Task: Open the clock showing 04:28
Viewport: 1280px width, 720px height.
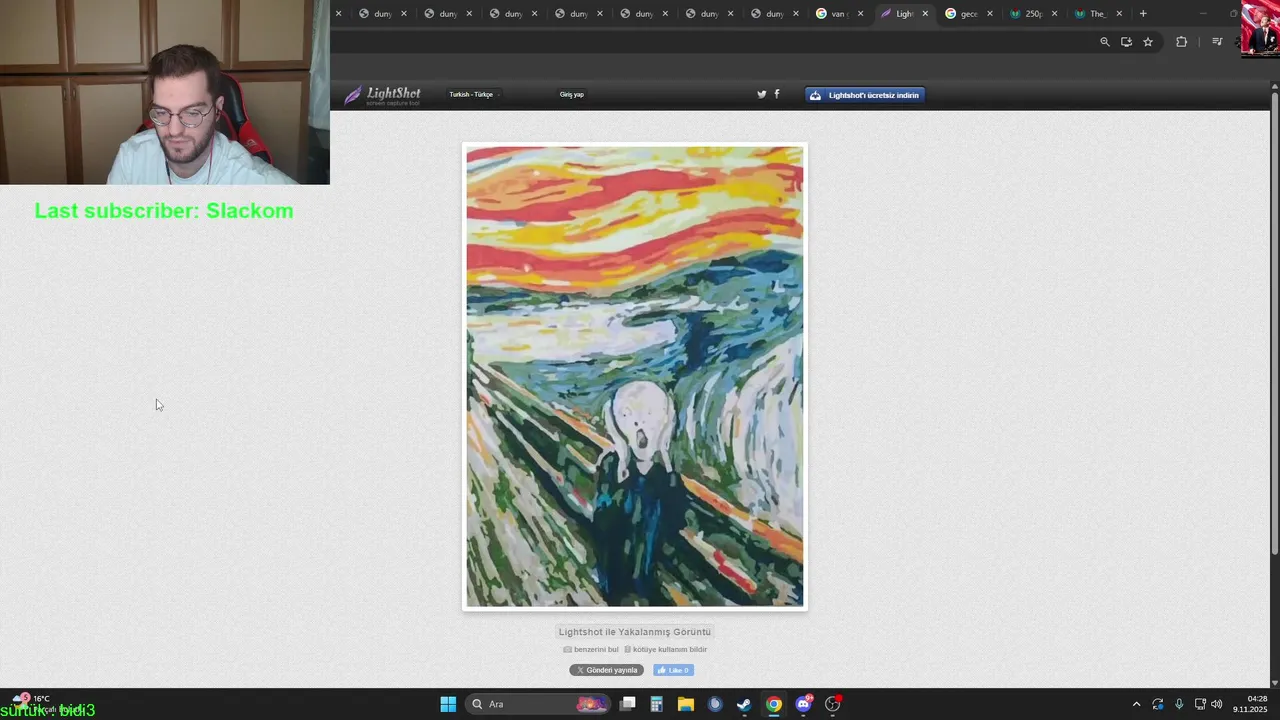Action: (x=1251, y=704)
